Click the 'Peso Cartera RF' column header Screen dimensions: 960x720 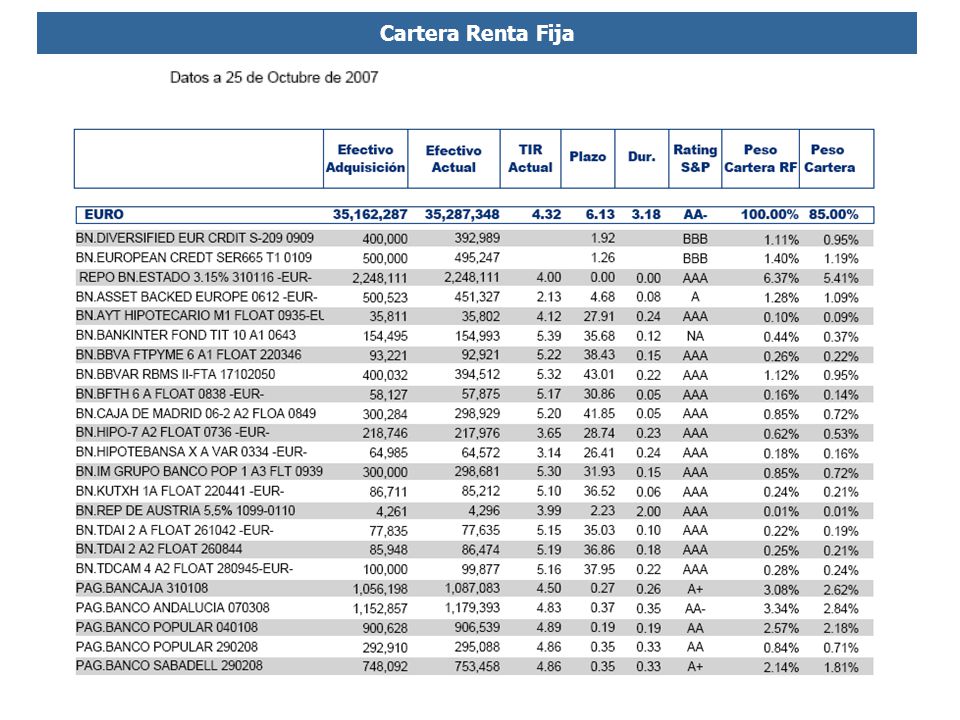tap(760, 159)
